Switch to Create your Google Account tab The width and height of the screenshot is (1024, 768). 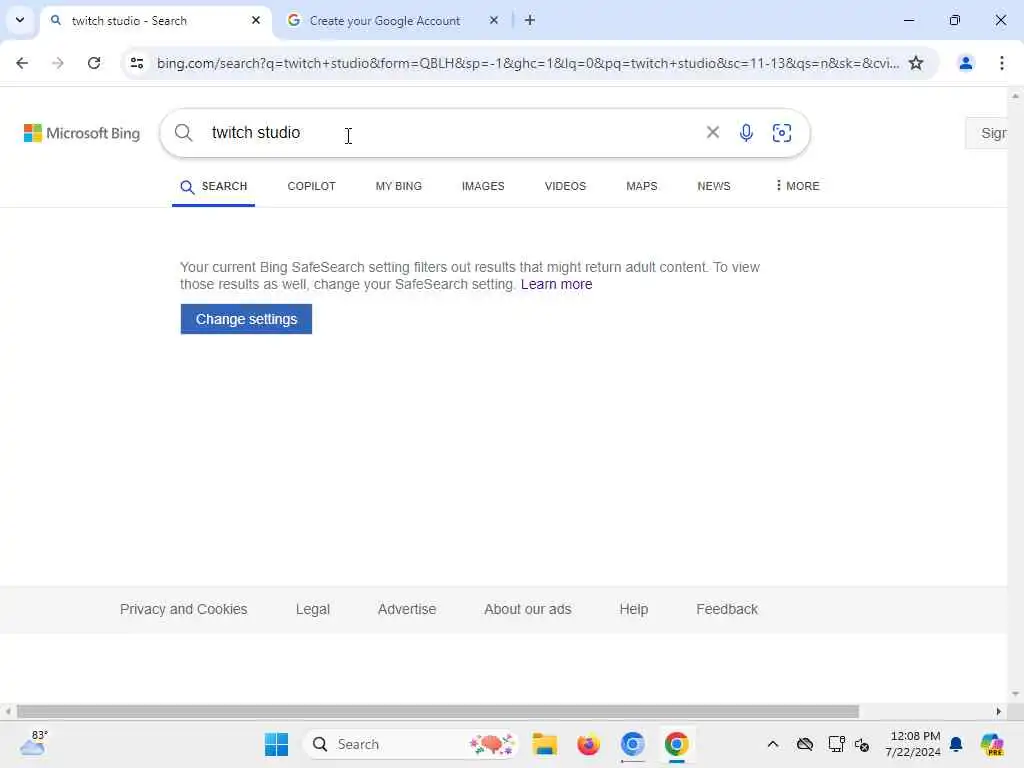click(x=385, y=20)
